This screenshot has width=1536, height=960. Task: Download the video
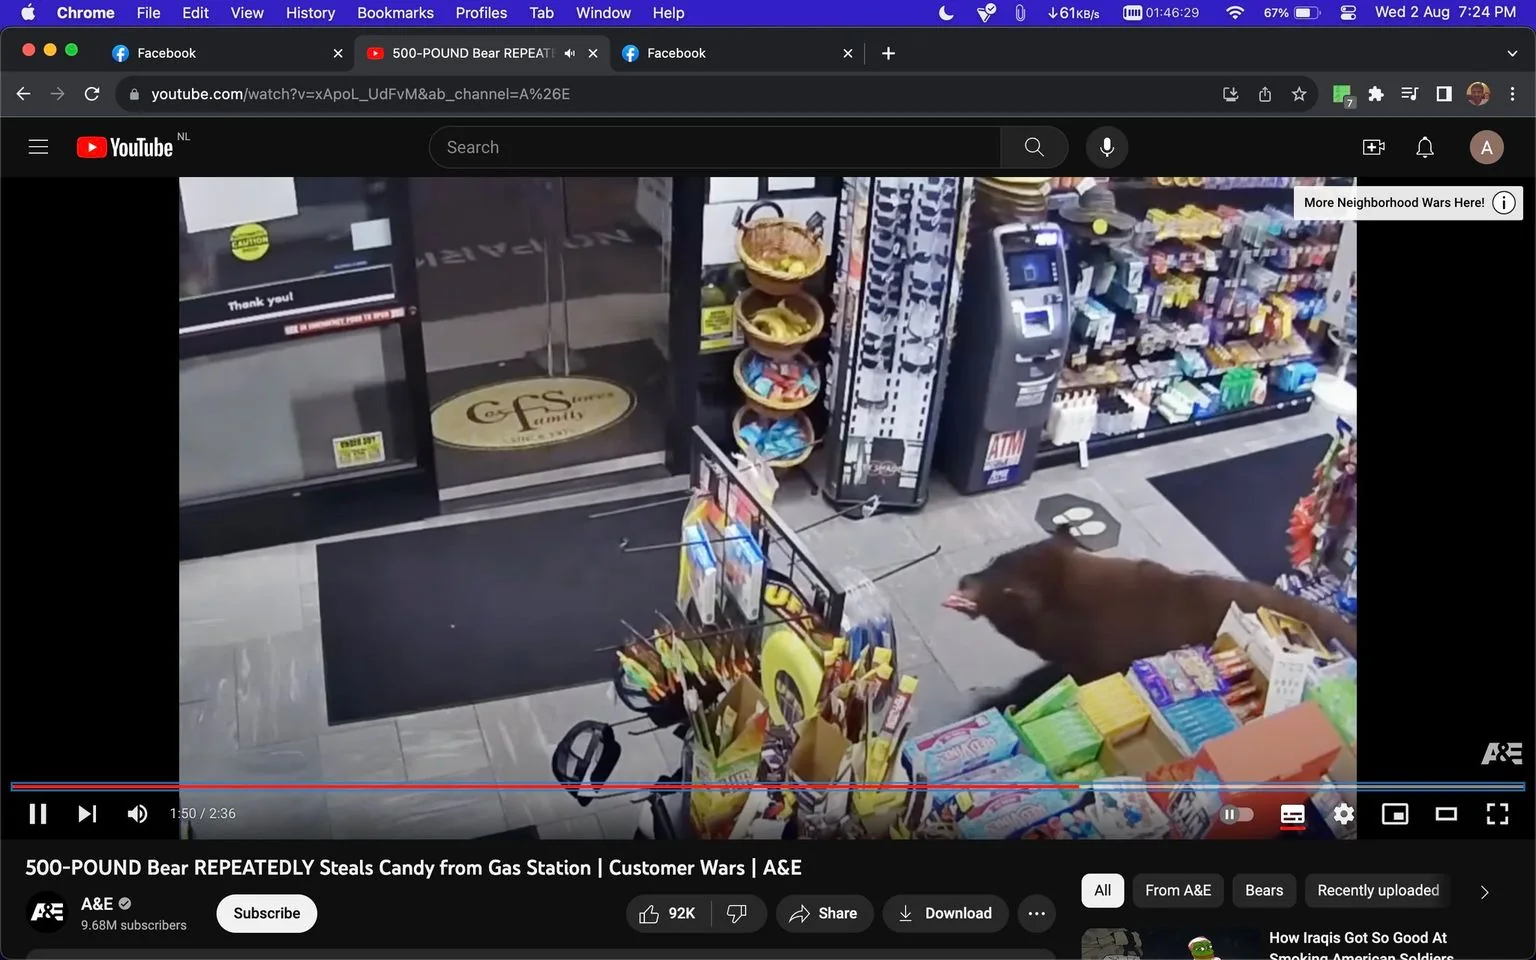[x=945, y=913]
